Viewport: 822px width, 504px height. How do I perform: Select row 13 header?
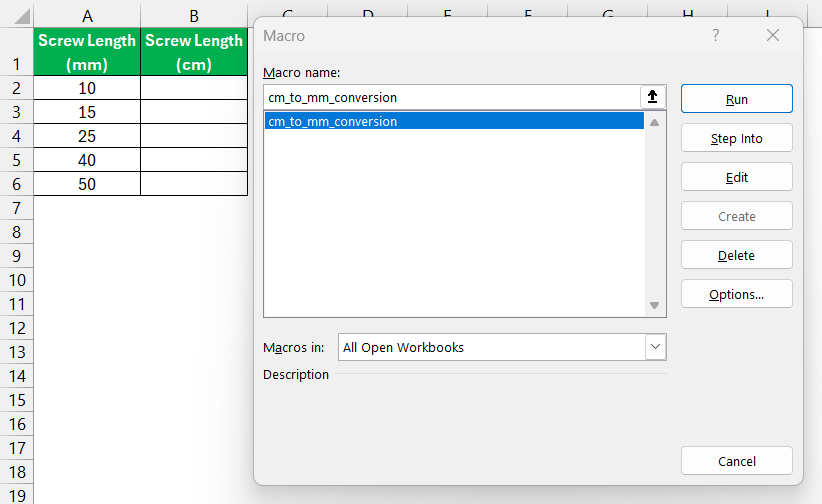[17, 352]
